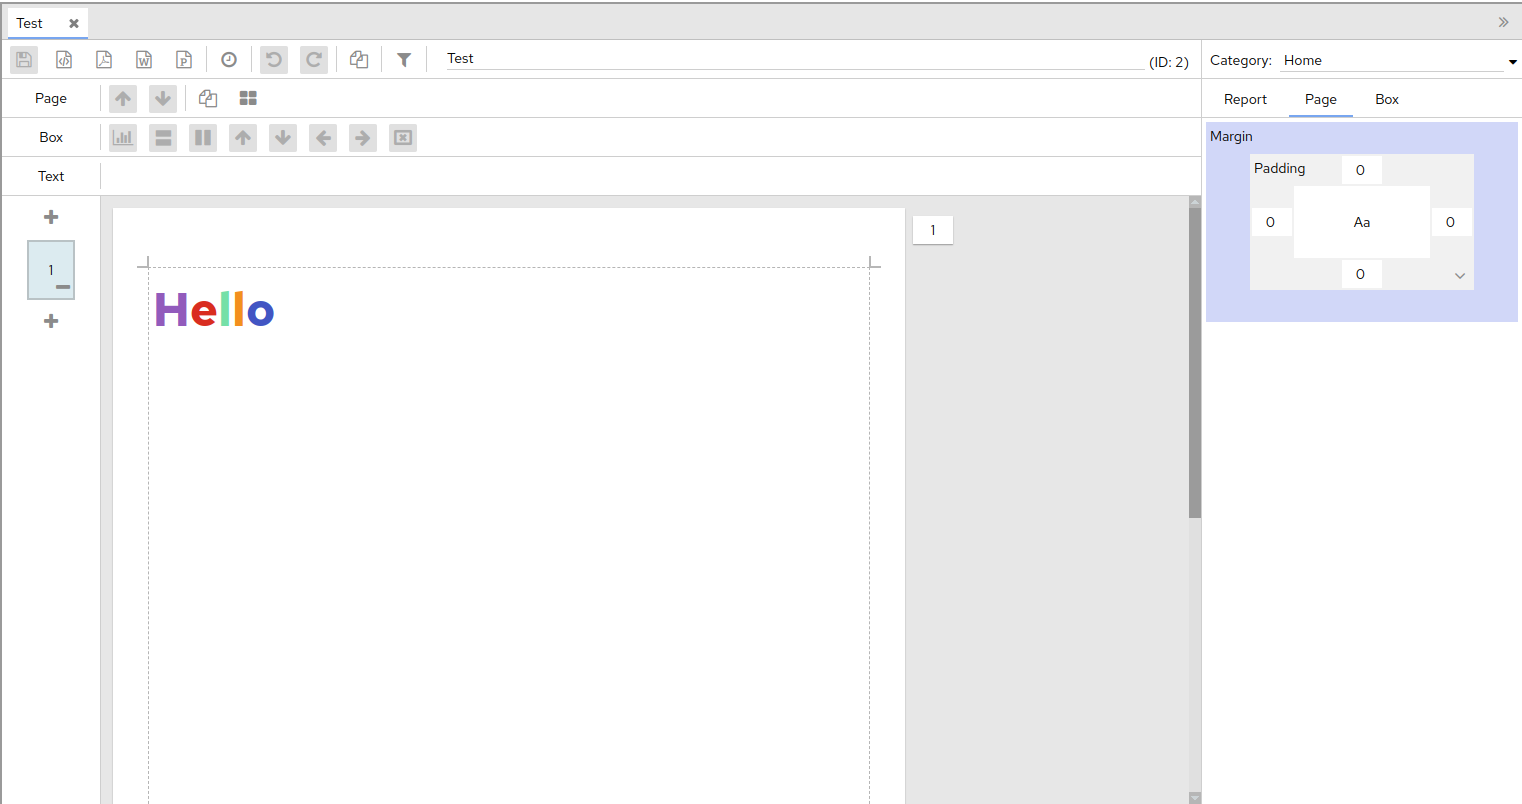
Task: Click the left padding value field
Action: click(x=1271, y=222)
